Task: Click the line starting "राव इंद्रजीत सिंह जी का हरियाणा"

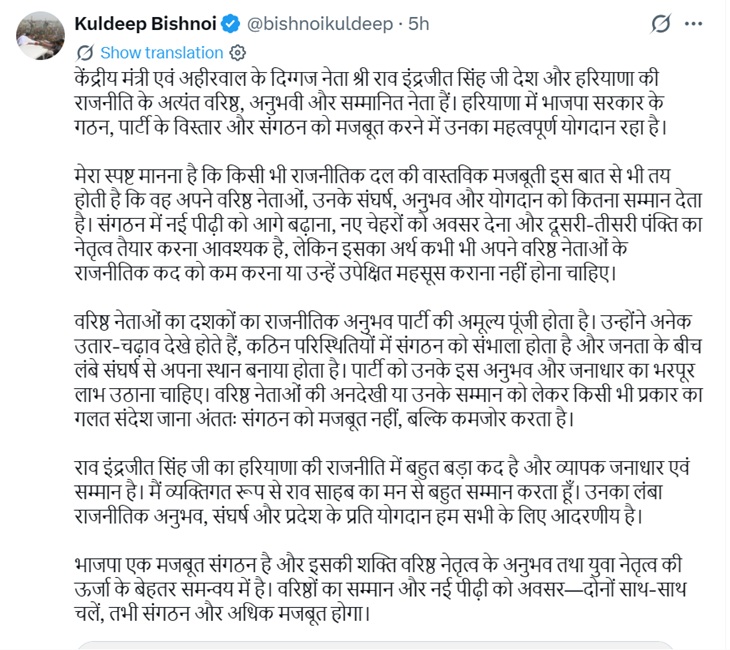Action: click(x=382, y=467)
